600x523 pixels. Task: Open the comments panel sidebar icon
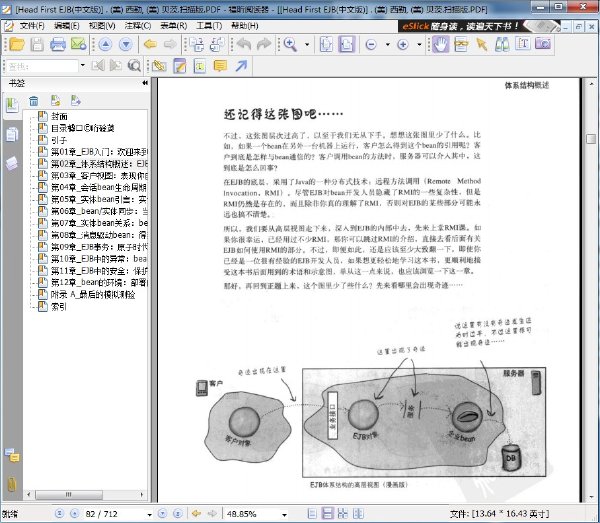12,455
